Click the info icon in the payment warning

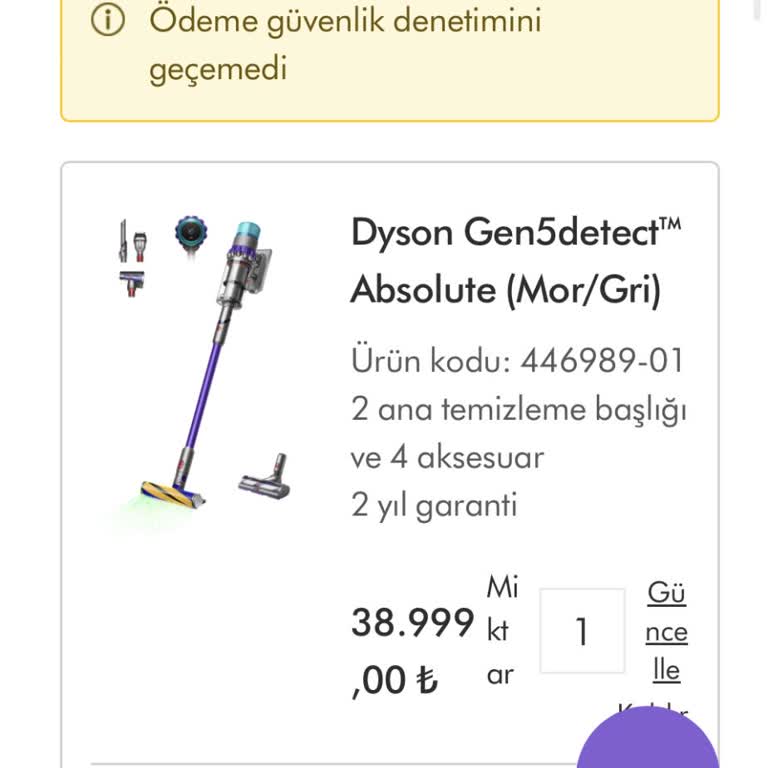107,22
